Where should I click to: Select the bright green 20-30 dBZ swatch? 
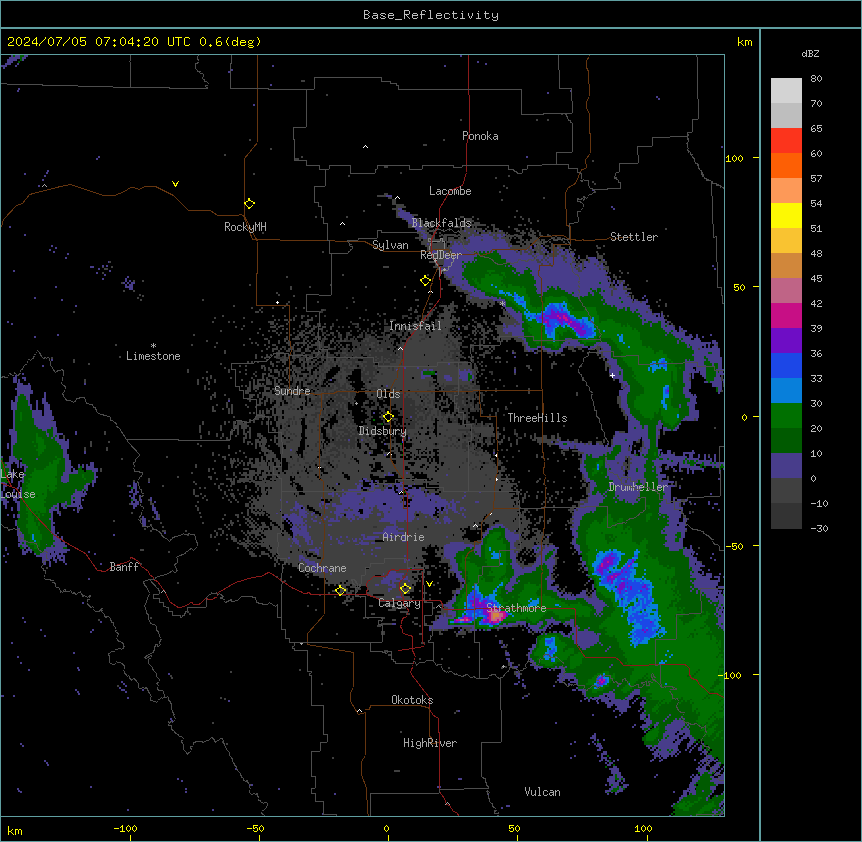click(x=786, y=416)
